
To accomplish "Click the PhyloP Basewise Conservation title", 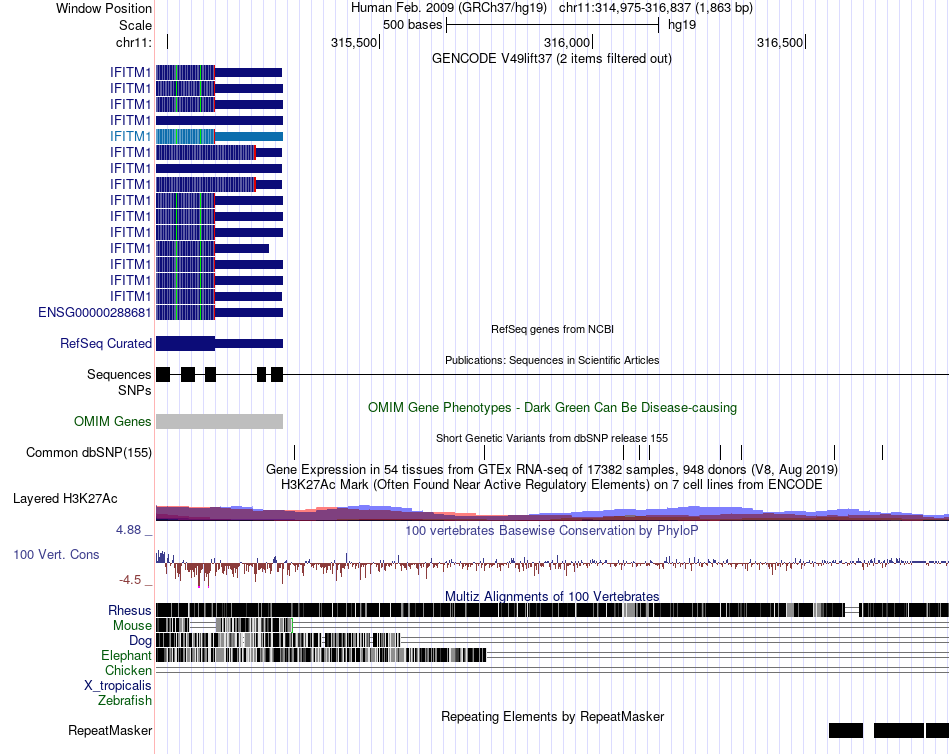I will click(x=552, y=530).
